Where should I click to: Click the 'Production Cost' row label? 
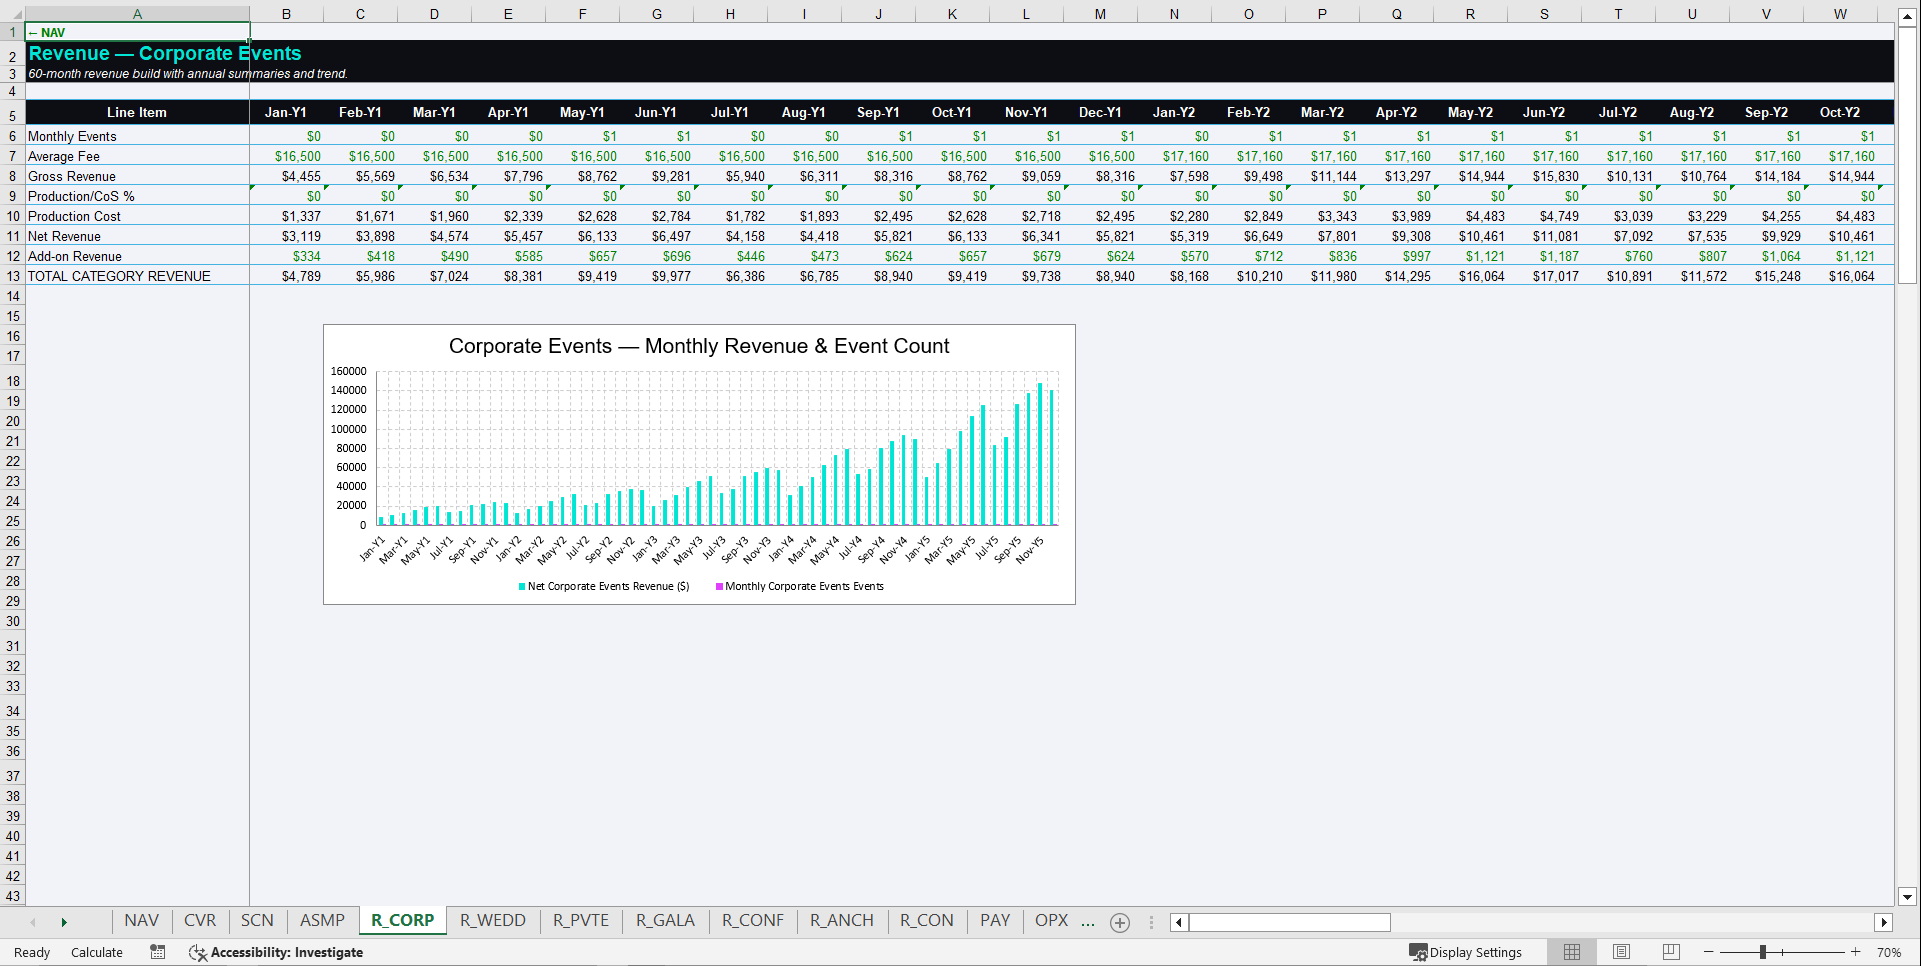pos(74,216)
